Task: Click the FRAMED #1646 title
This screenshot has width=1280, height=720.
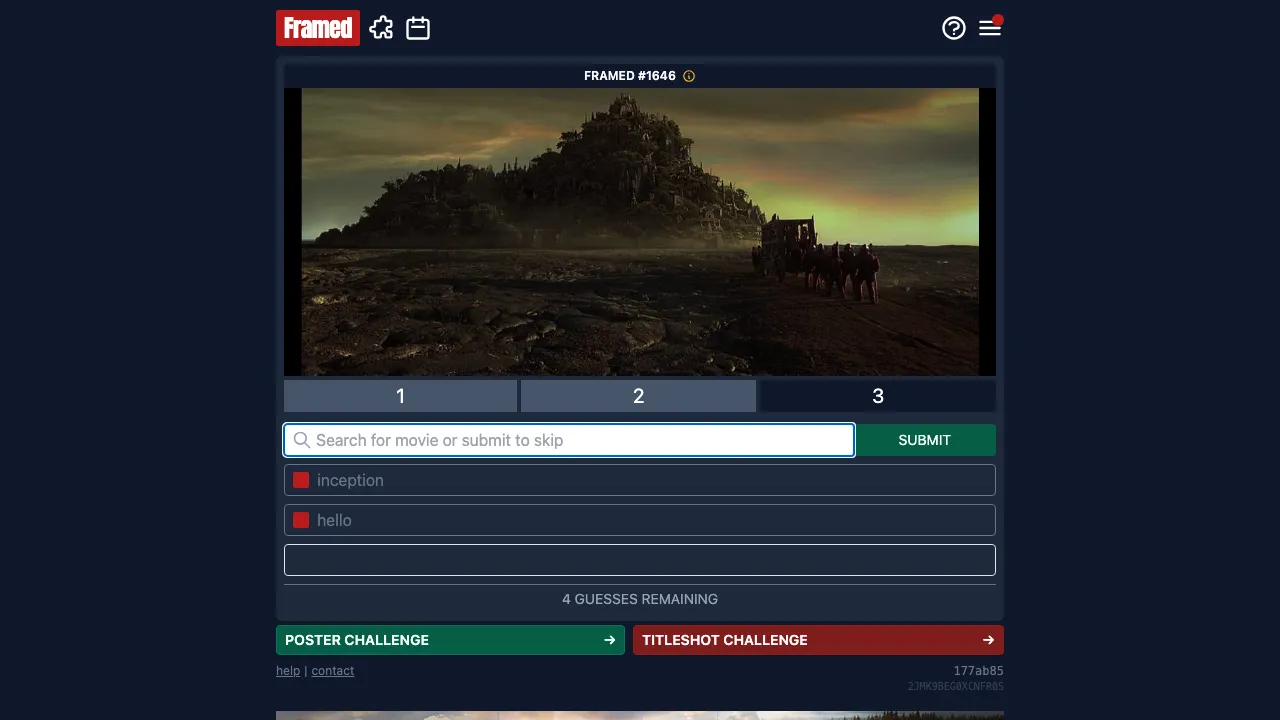Action: tap(630, 76)
